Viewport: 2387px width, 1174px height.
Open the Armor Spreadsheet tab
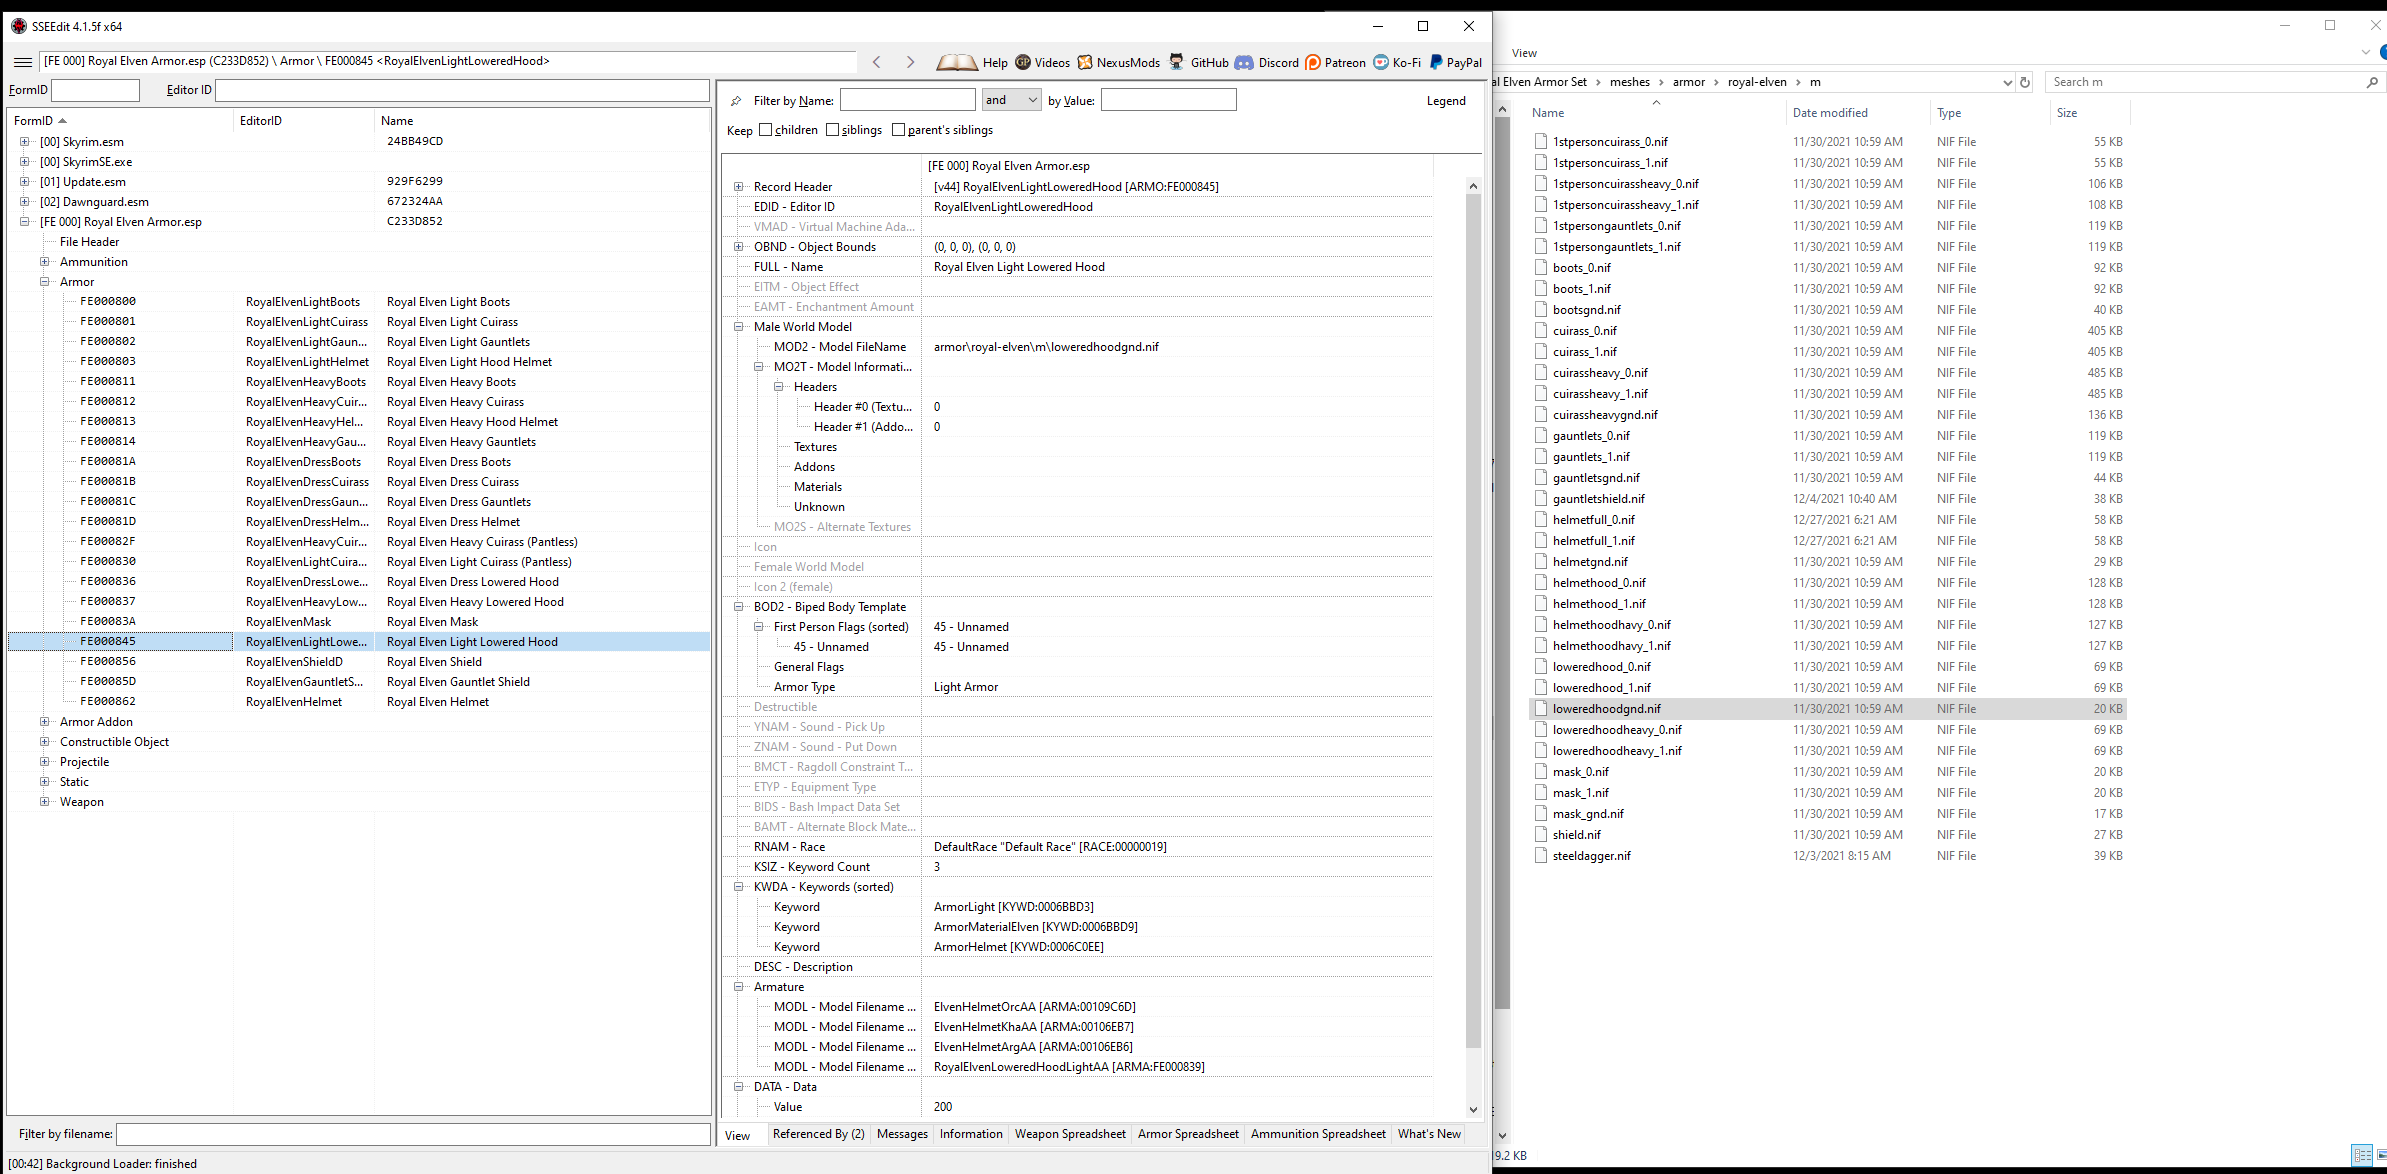[x=1188, y=1134]
